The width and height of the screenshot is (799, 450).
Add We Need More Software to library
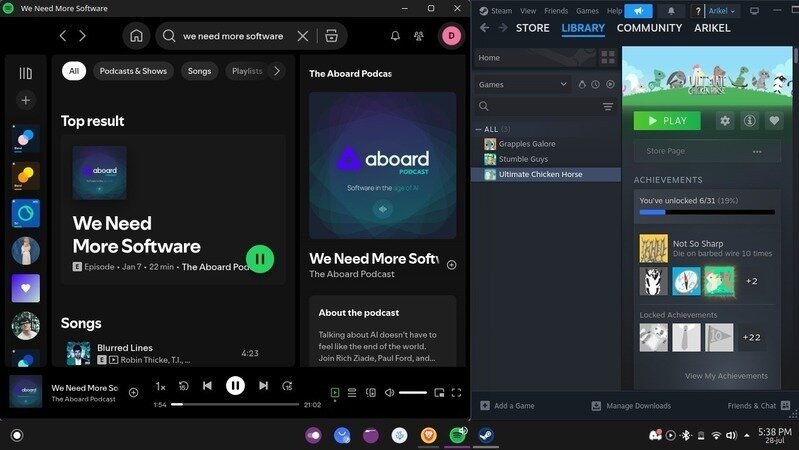[451, 264]
